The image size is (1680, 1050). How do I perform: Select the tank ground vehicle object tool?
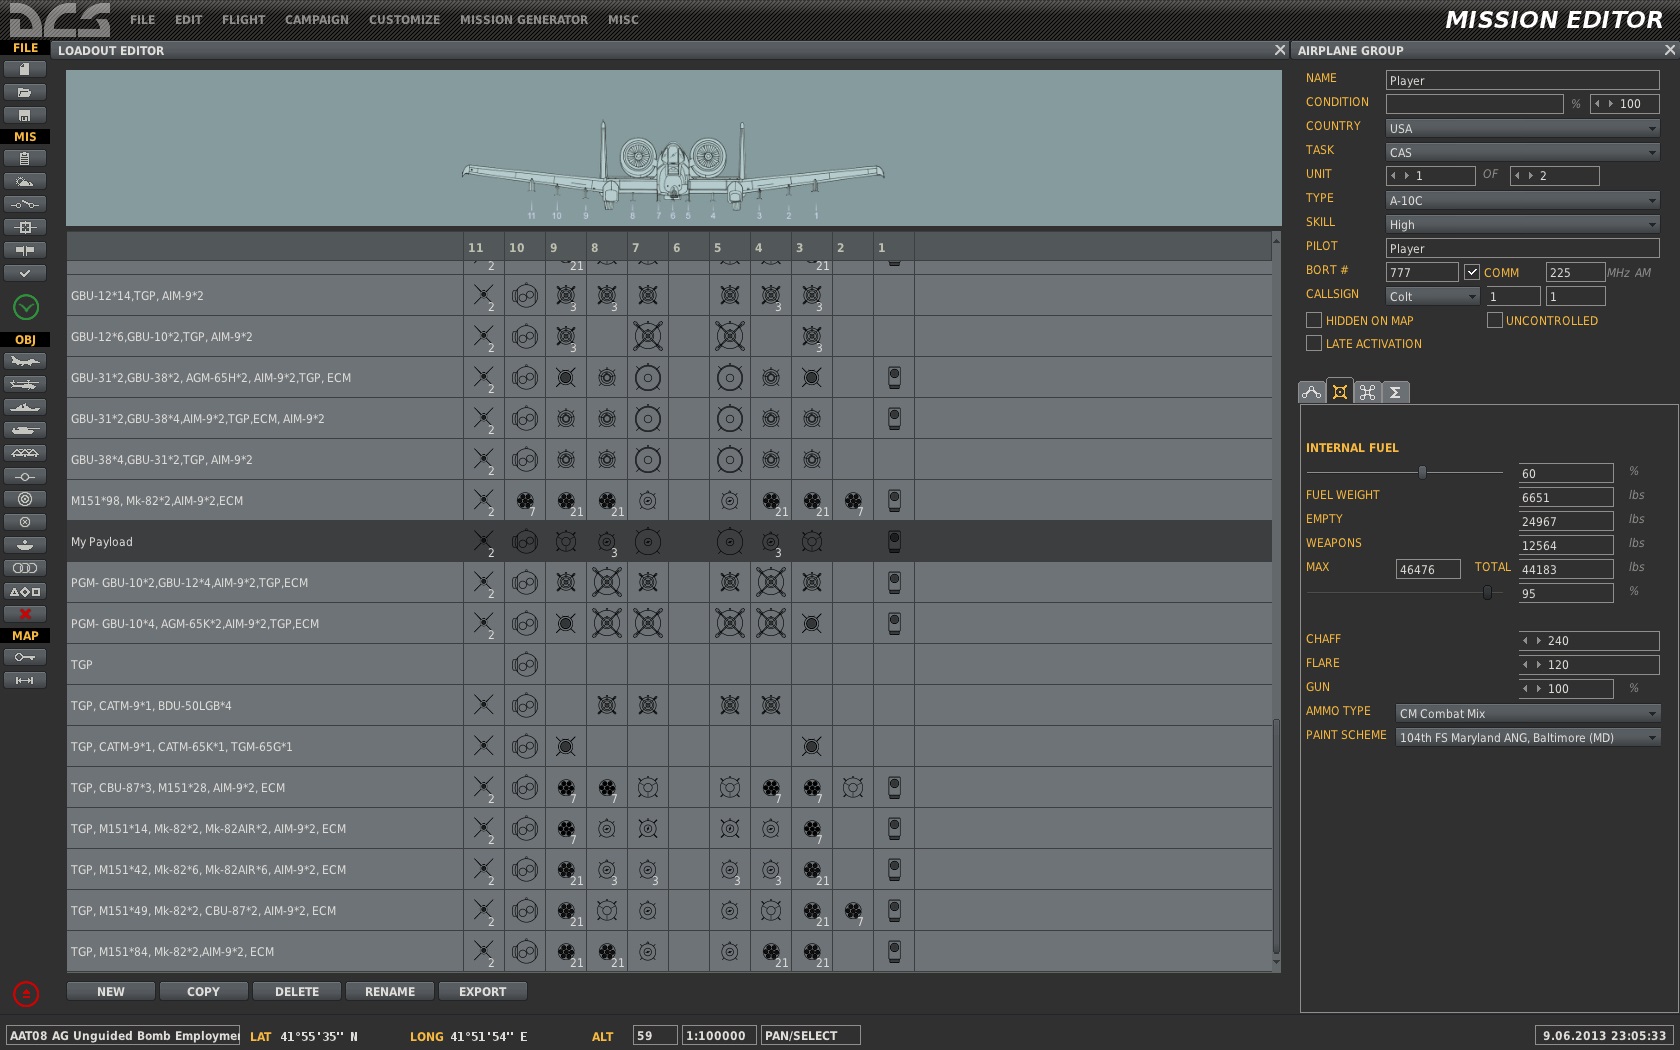click(25, 430)
